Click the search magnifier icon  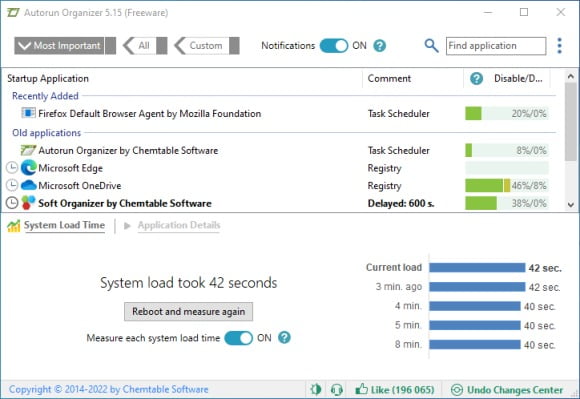pyautogui.click(x=431, y=46)
